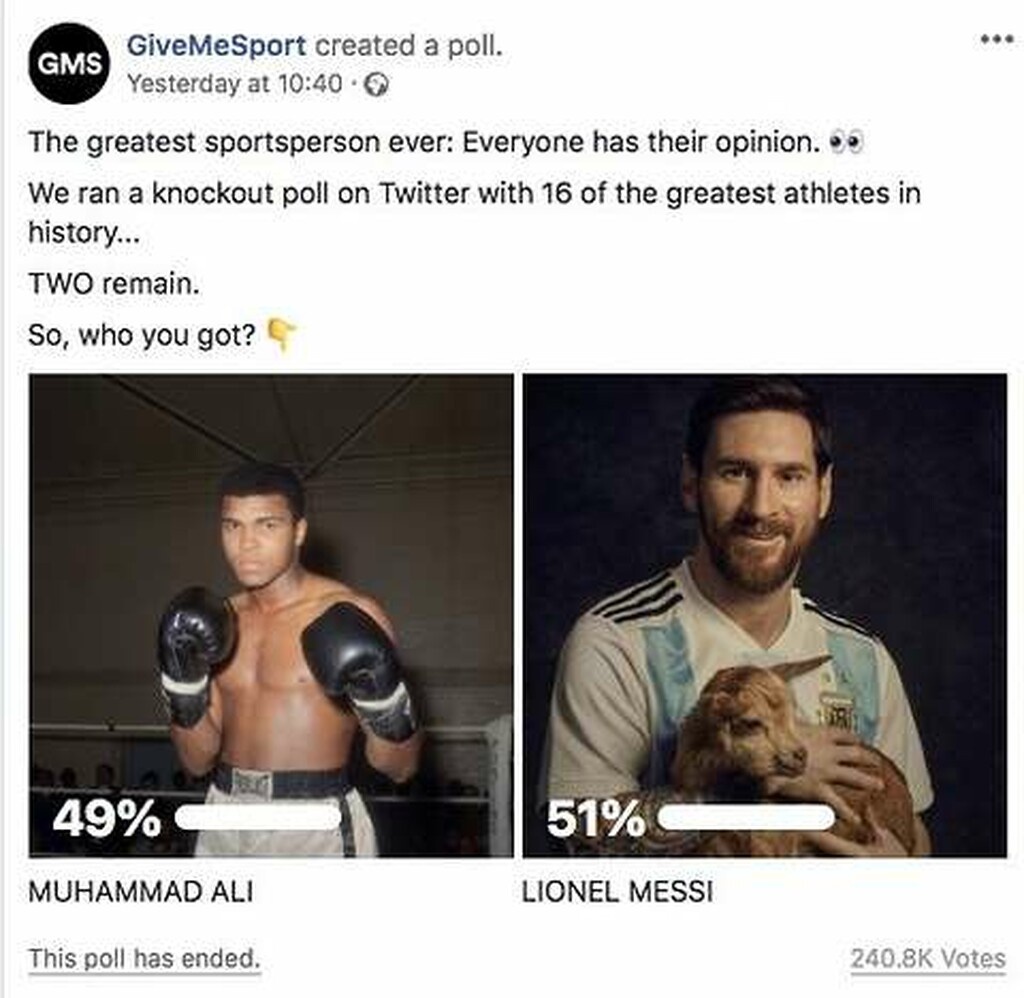Click the Yesterday at 10:40 timestamp
This screenshot has width=1024, height=998.
tap(234, 84)
